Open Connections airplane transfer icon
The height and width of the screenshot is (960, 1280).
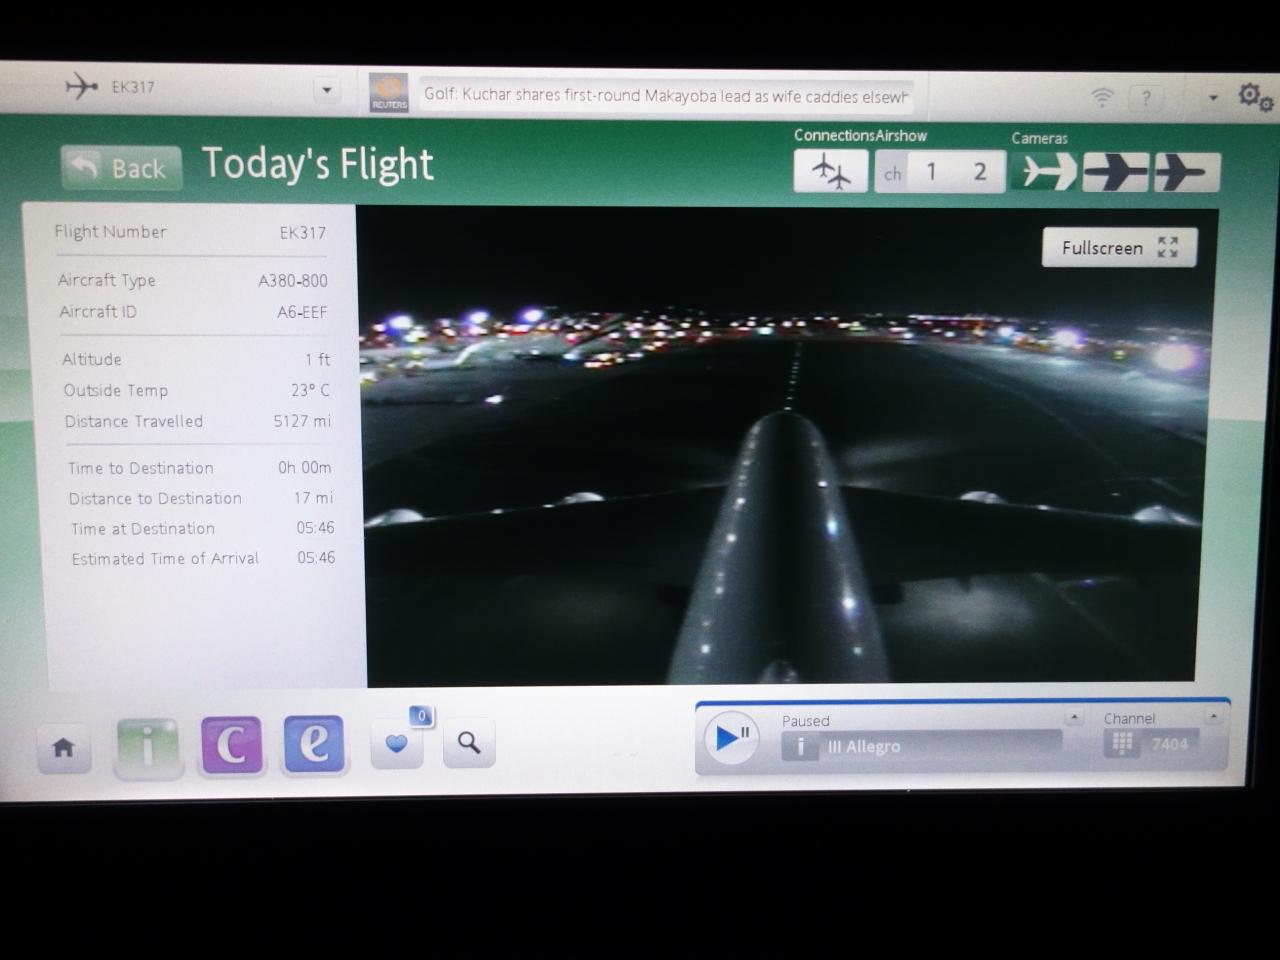click(830, 171)
